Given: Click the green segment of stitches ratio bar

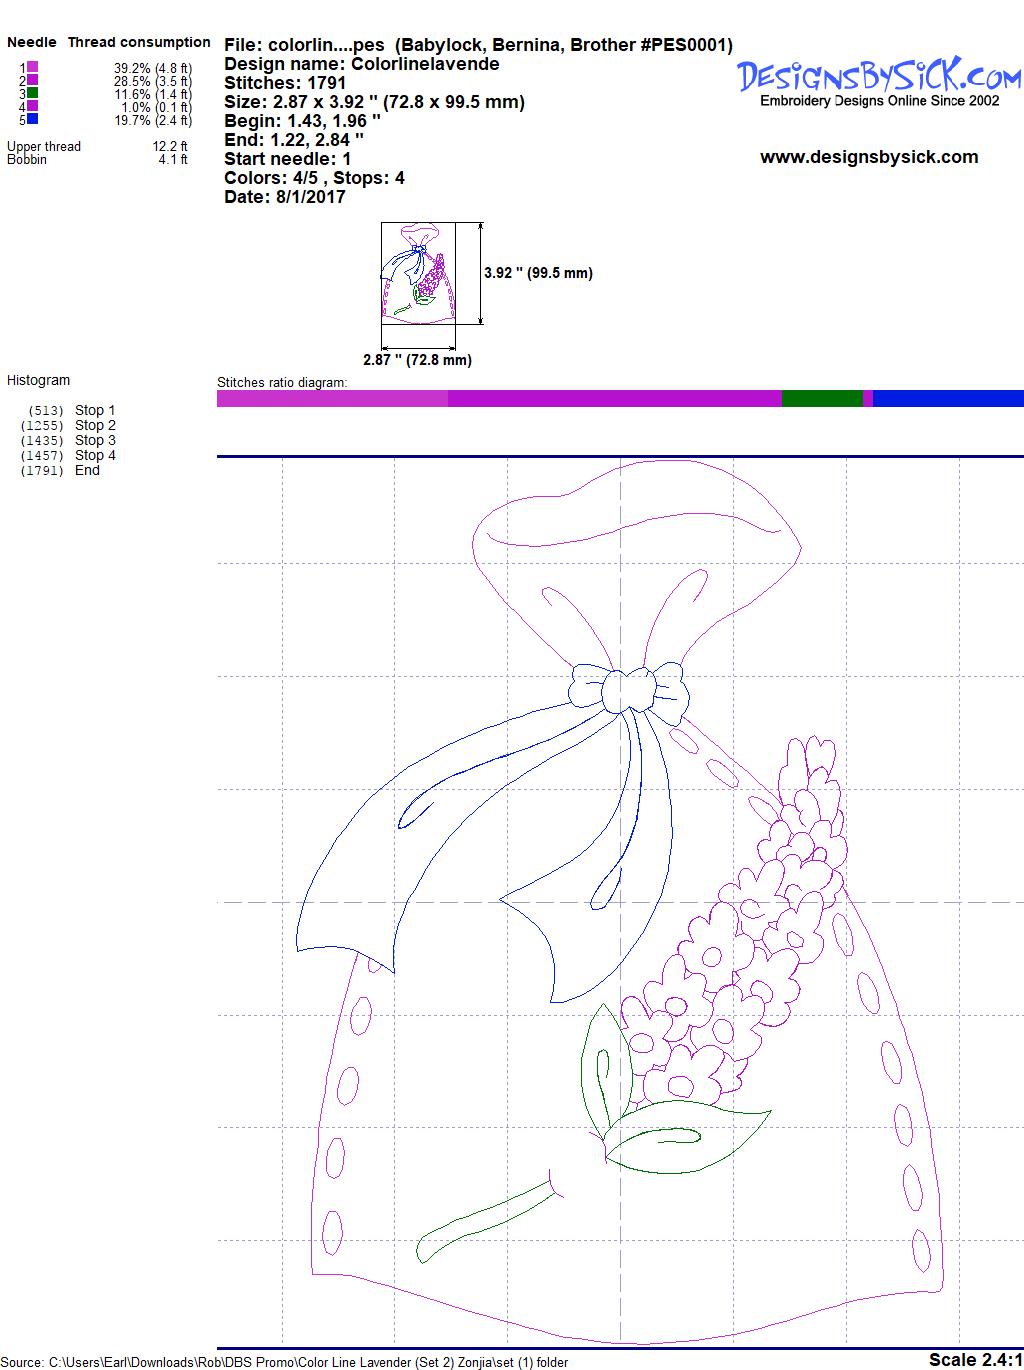Looking at the screenshot, I should pyautogui.click(x=821, y=399).
